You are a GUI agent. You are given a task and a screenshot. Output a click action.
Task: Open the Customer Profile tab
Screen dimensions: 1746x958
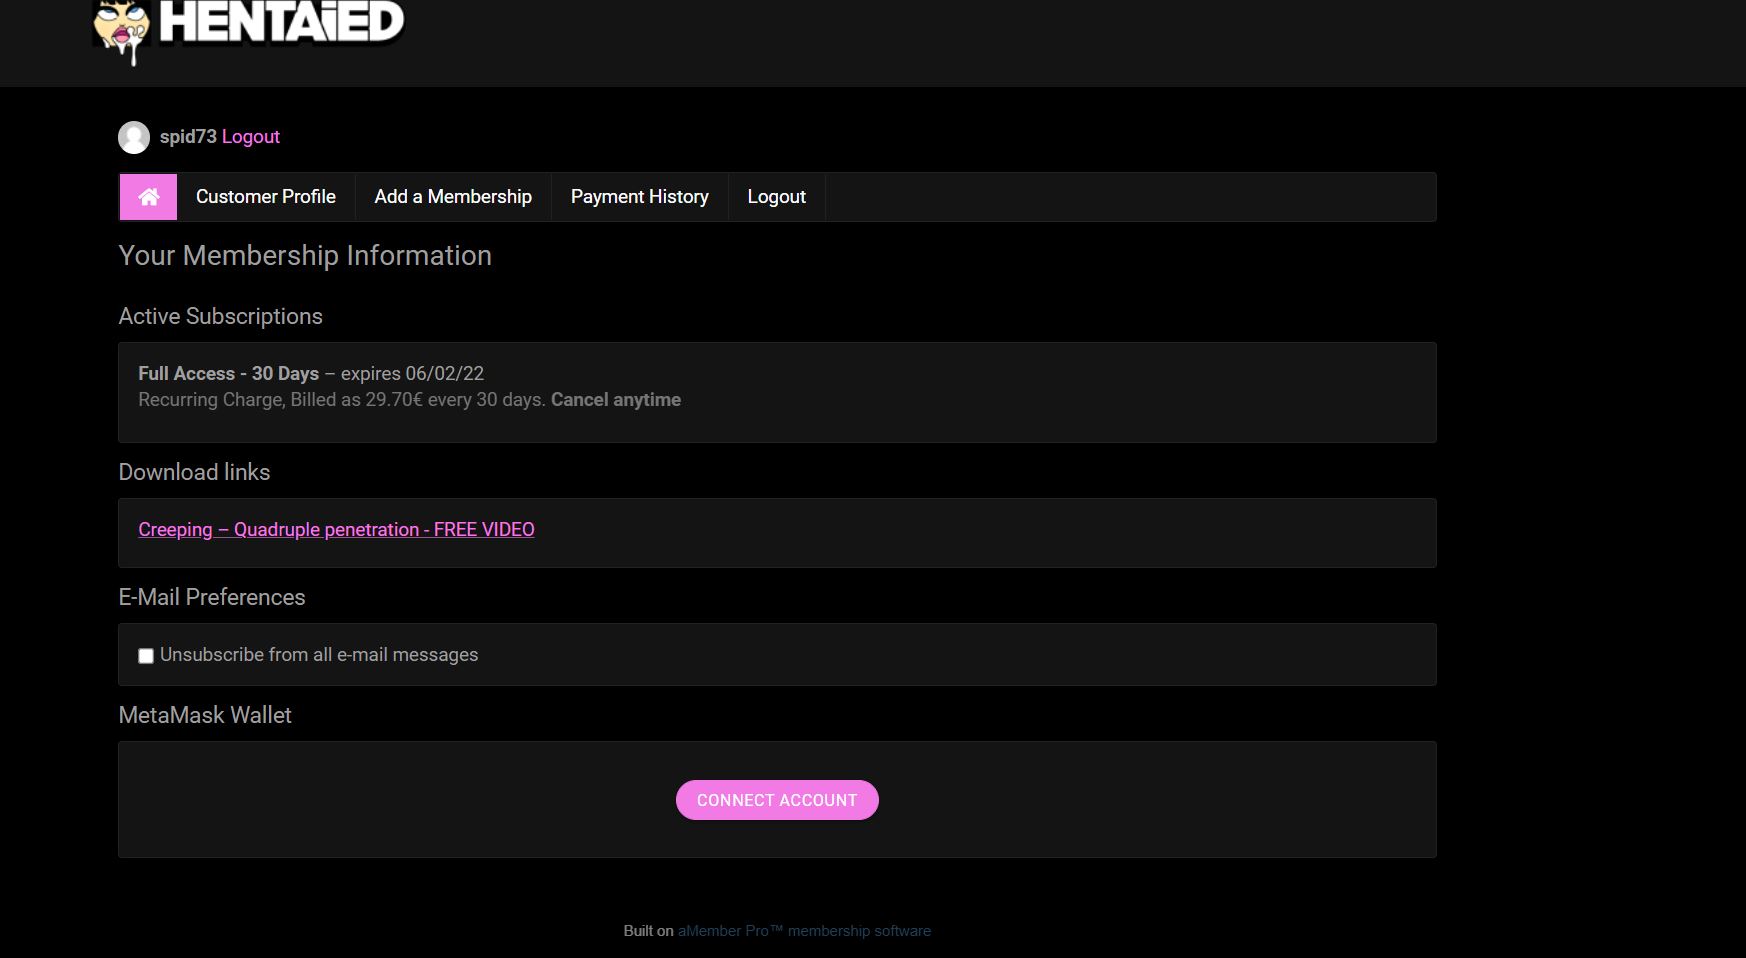266,197
